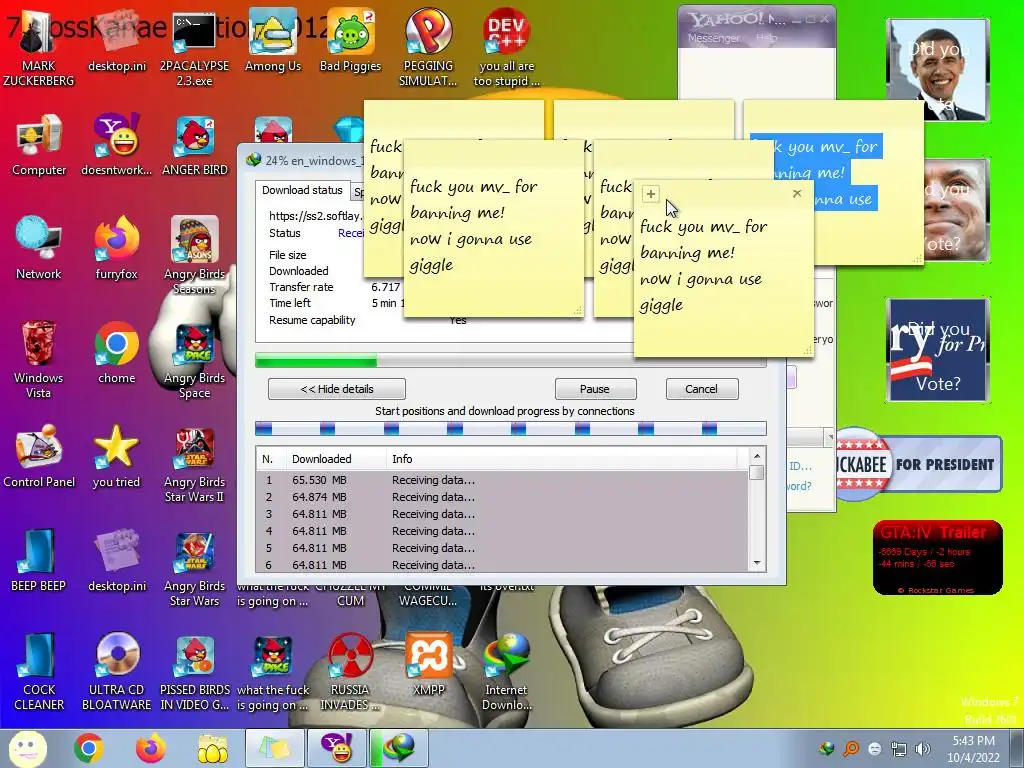The height and width of the screenshot is (768, 1024).
Task: Cancel the download
Action: [701, 389]
